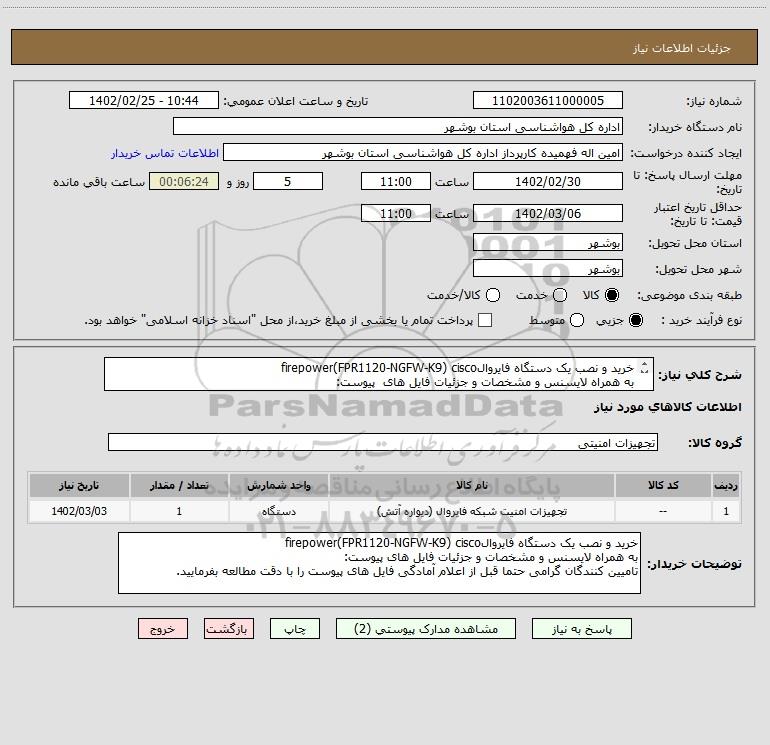Click the واحد شمارش column header
Image resolution: width=770 pixels, height=745 pixels.
[x=279, y=486]
